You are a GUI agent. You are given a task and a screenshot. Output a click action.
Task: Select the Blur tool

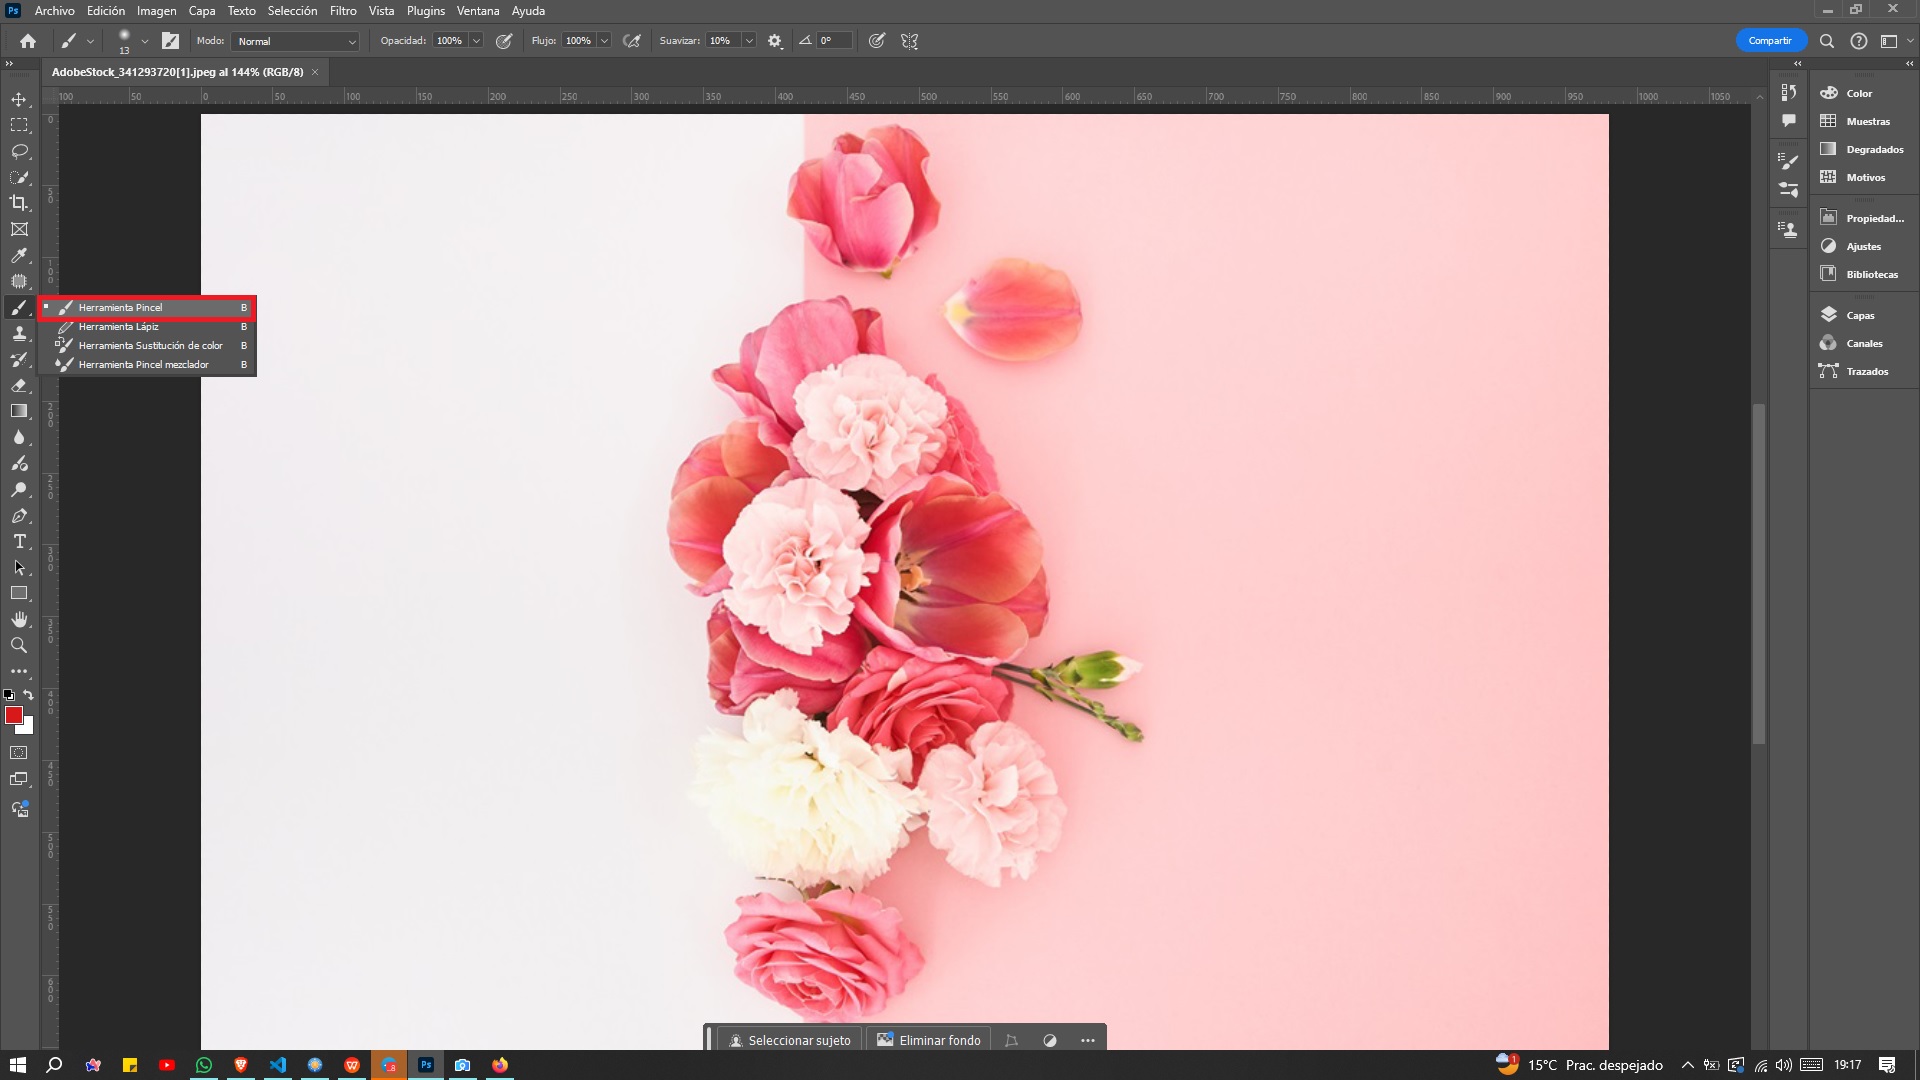click(19, 437)
